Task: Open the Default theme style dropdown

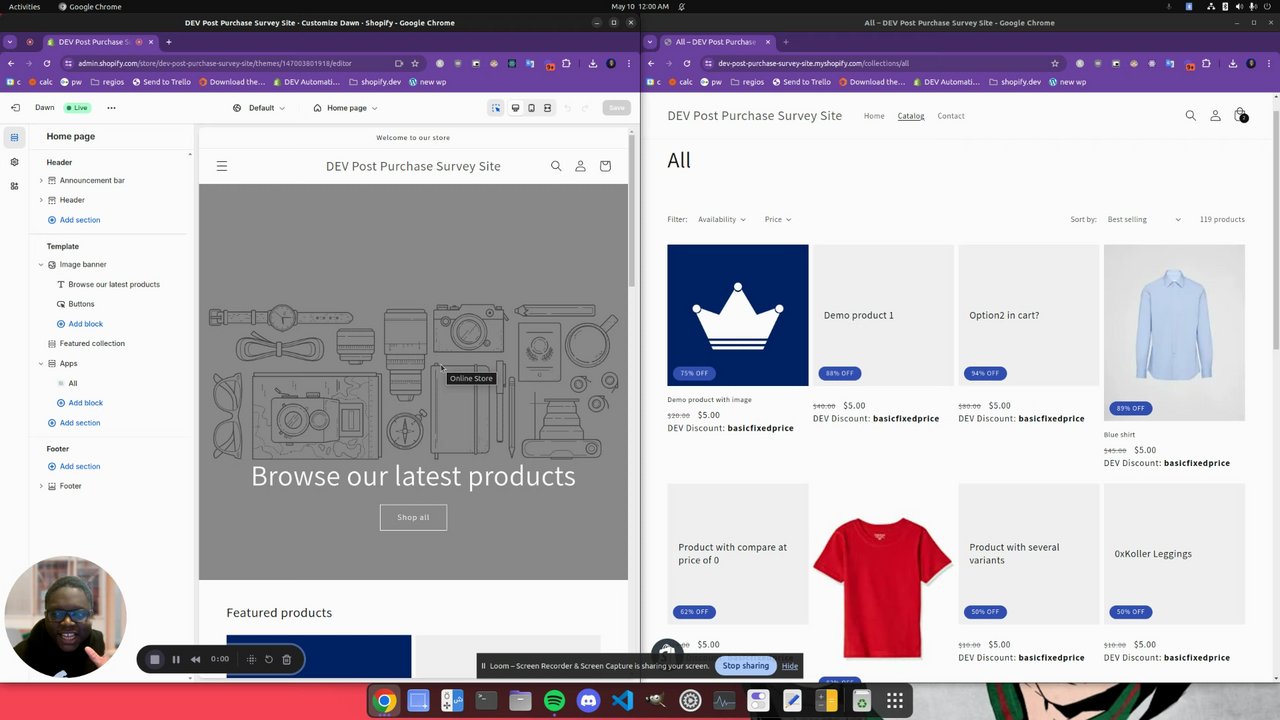Action: point(259,108)
